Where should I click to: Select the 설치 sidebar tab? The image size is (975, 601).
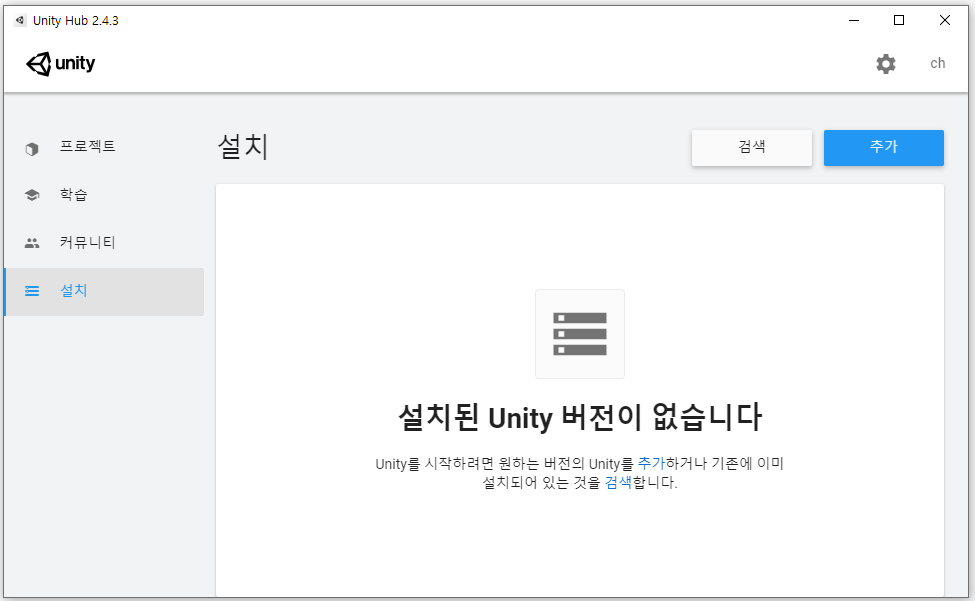104,291
